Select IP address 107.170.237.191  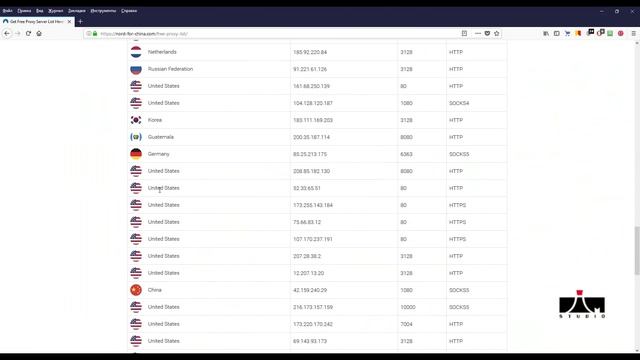click(x=313, y=239)
